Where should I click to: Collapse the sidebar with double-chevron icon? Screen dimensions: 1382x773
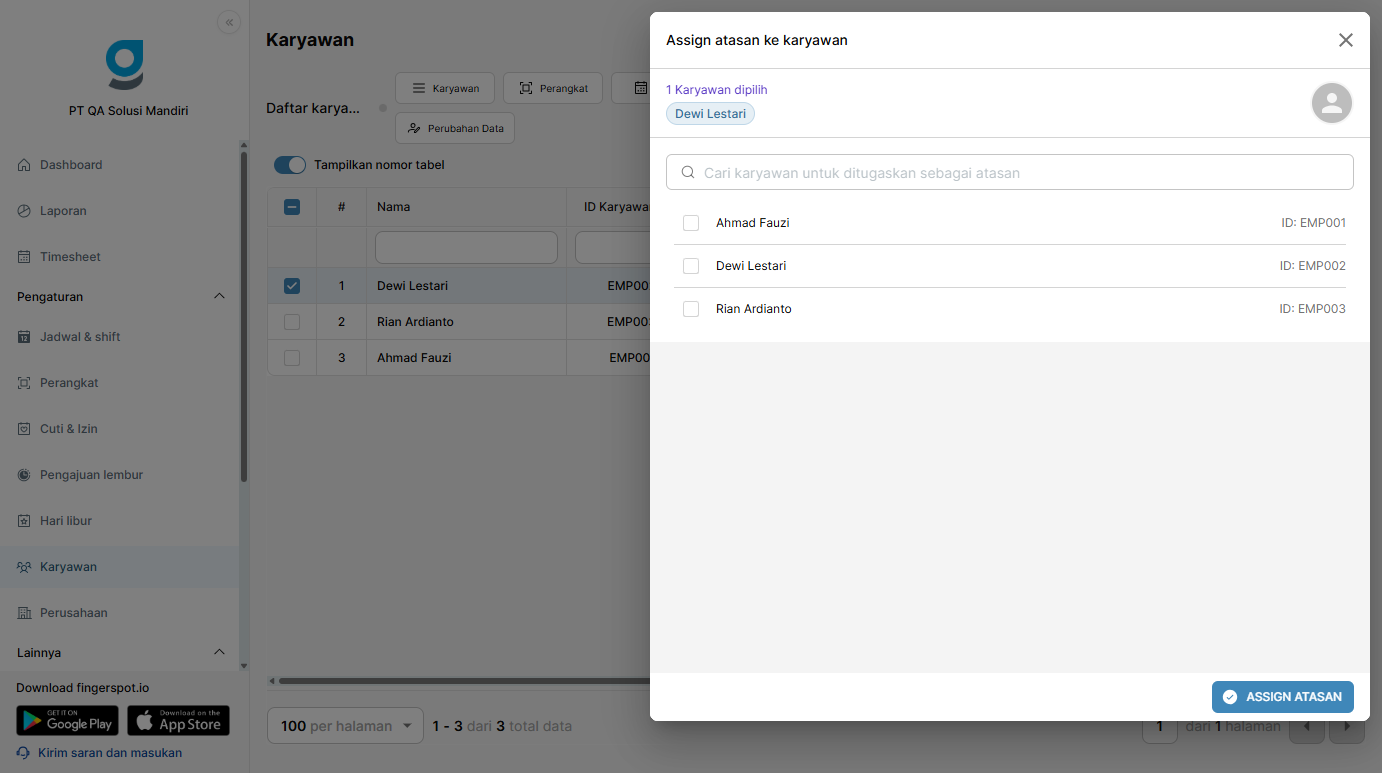[x=229, y=23]
